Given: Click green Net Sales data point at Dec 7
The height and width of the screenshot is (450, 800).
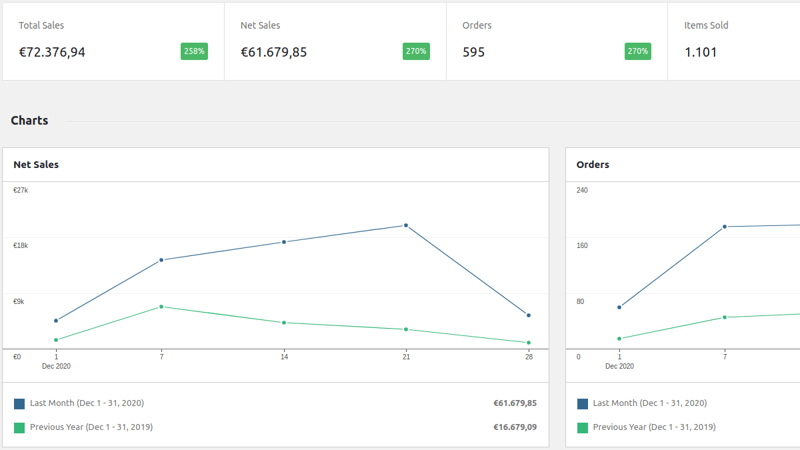Looking at the screenshot, I should 161,307.
